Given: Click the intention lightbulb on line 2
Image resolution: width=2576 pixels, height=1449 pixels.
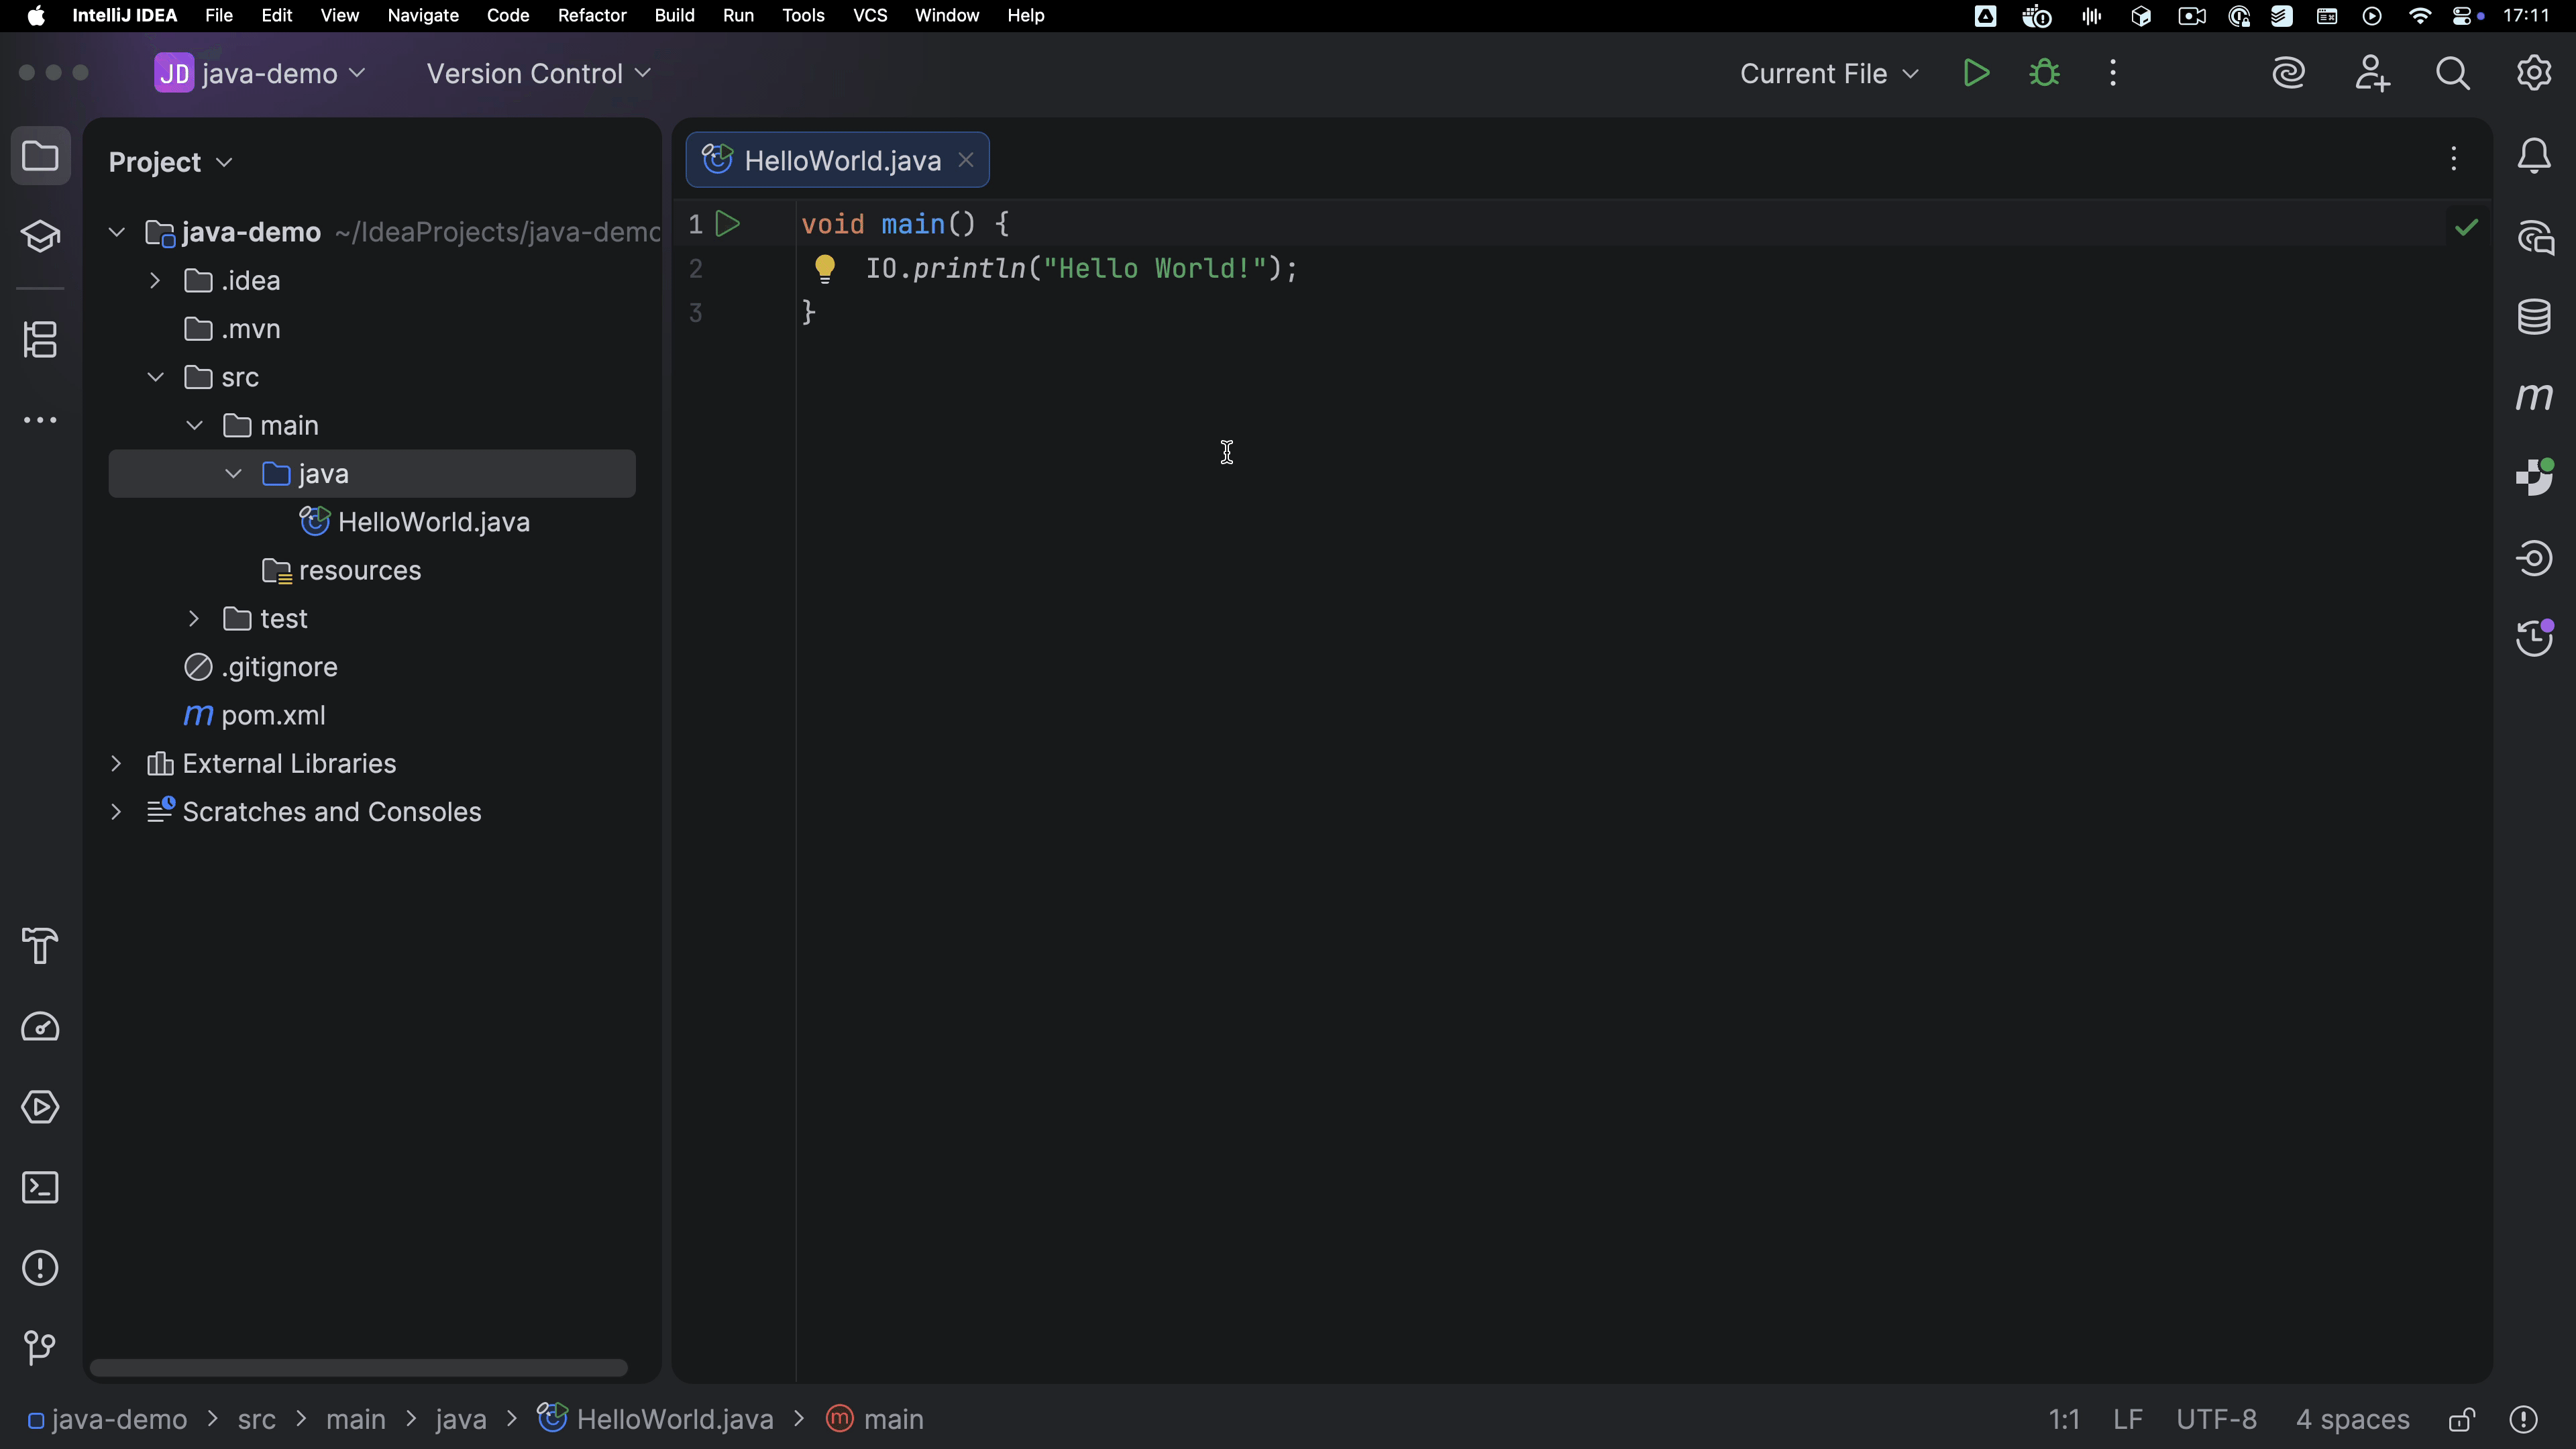Looking at the screenshot, I should pos(825,268).
